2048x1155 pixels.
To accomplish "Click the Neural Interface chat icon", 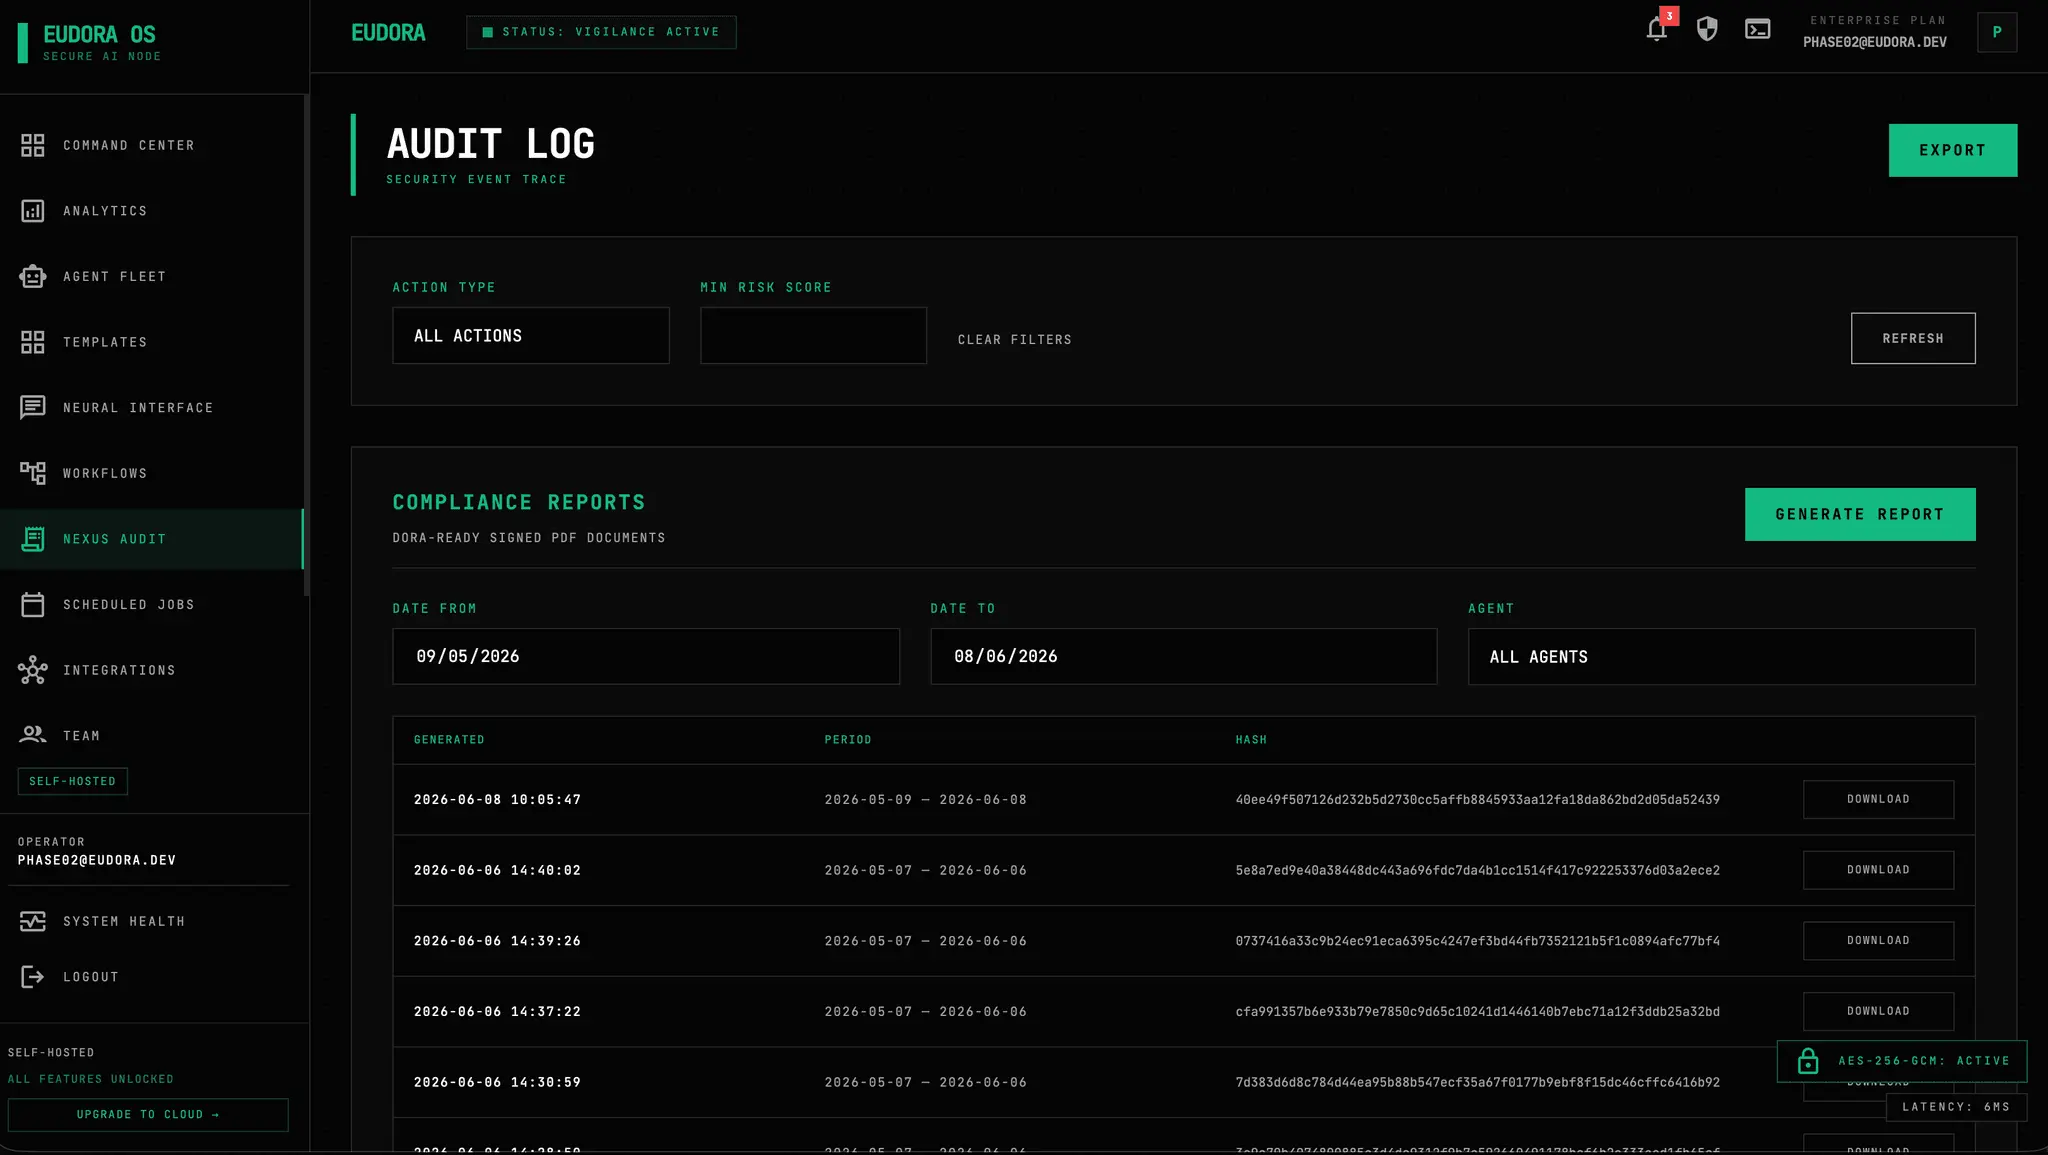I will pos(33,407).
